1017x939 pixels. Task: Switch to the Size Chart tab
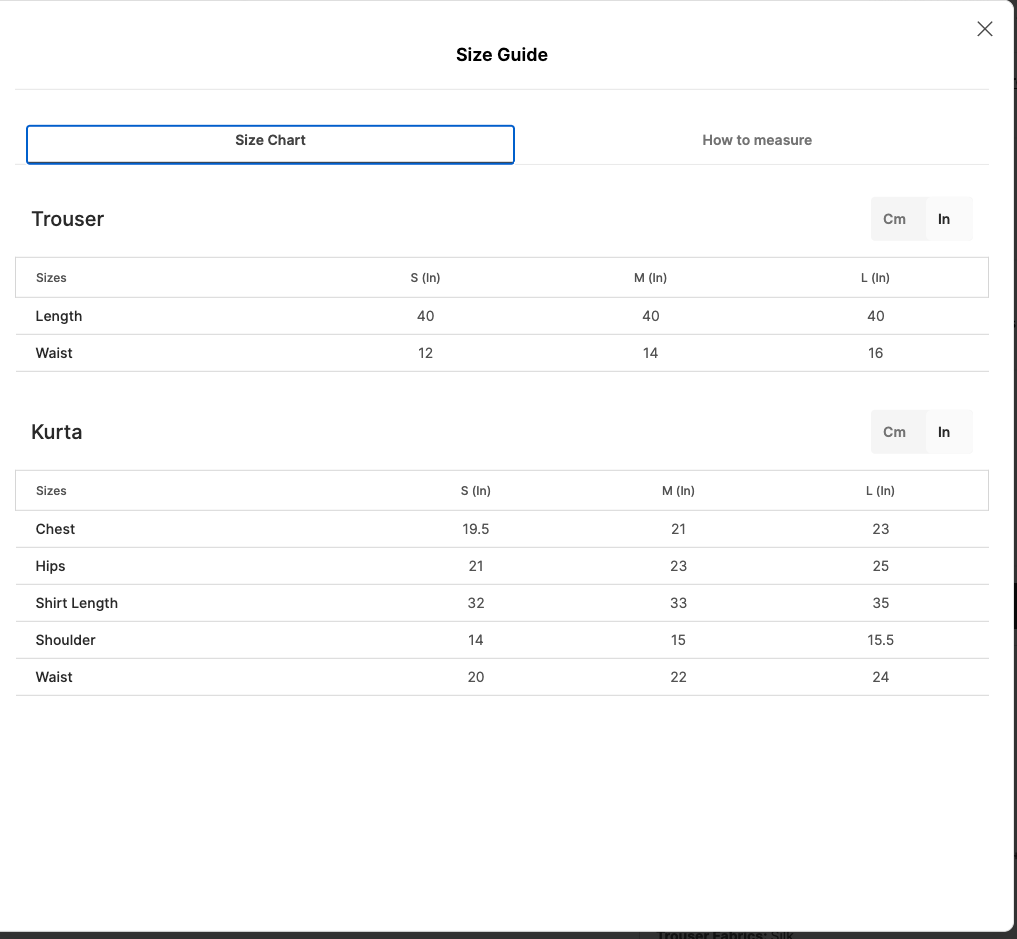[270, 141]
